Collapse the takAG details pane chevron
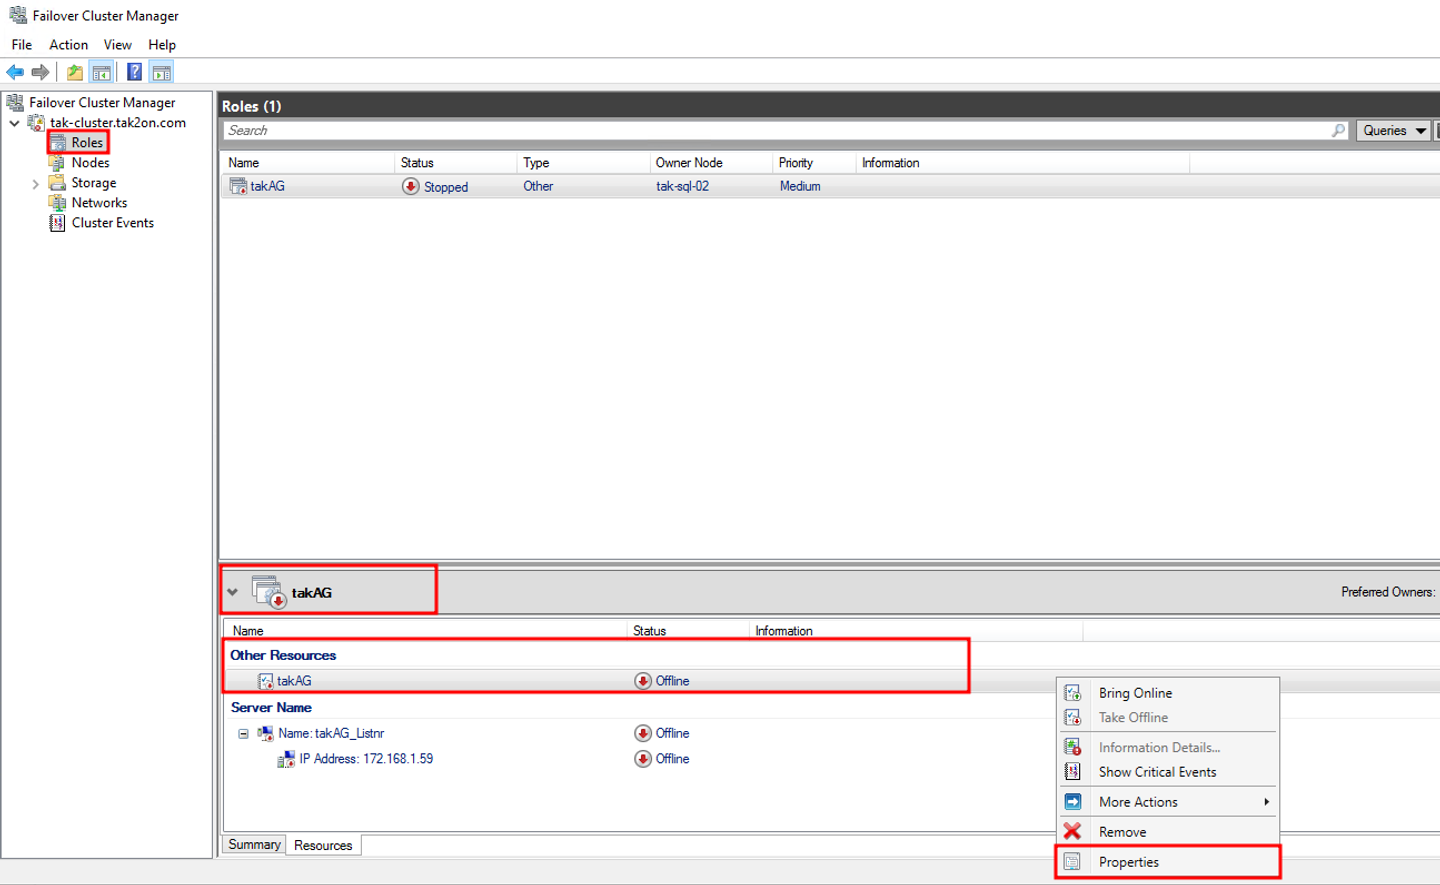This screenshot has height=885, width=1440. click(232, 592)
